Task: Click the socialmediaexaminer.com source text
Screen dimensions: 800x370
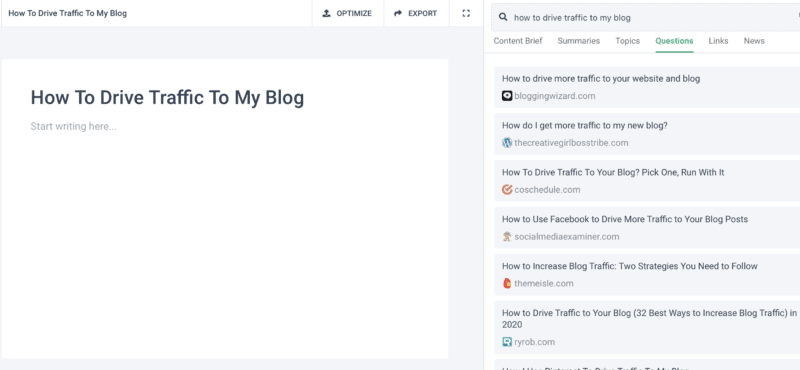Action: click(x=567, y=237)
